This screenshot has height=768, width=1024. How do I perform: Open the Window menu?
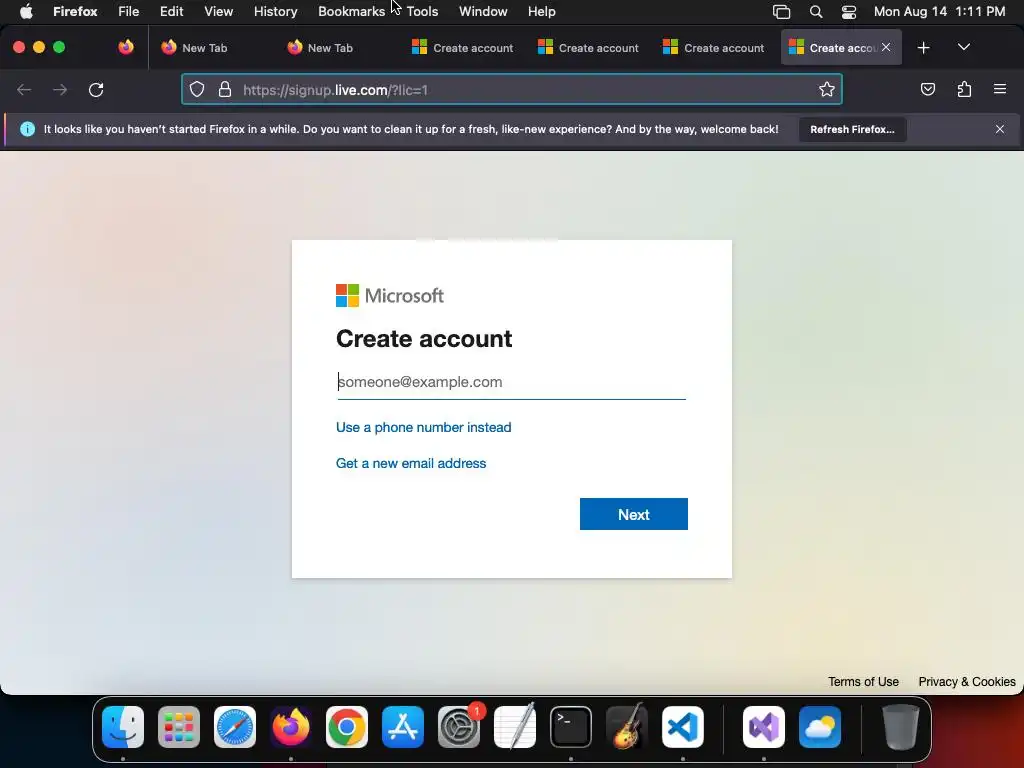(x=483, y=11)
